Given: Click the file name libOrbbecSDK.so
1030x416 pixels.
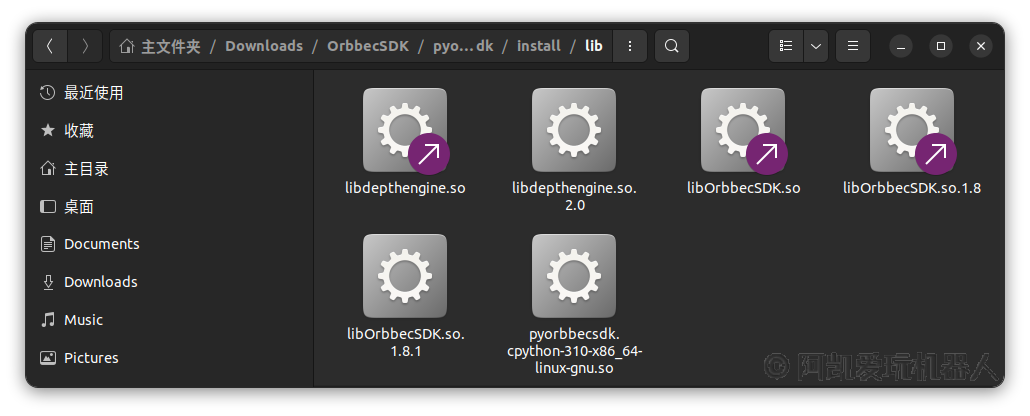Looking at the screenshot, I should click(744, 188).
